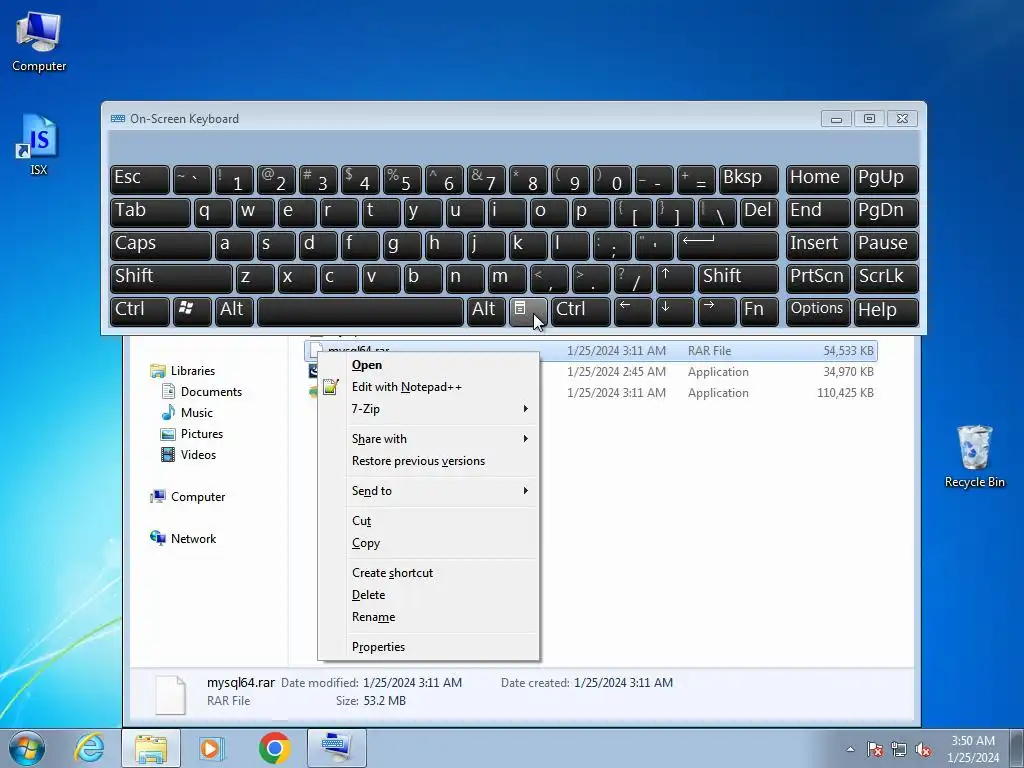Open Videos library in sidebar
The image size is (1024, 768).
pyautogui.click(x=189, y=455)
